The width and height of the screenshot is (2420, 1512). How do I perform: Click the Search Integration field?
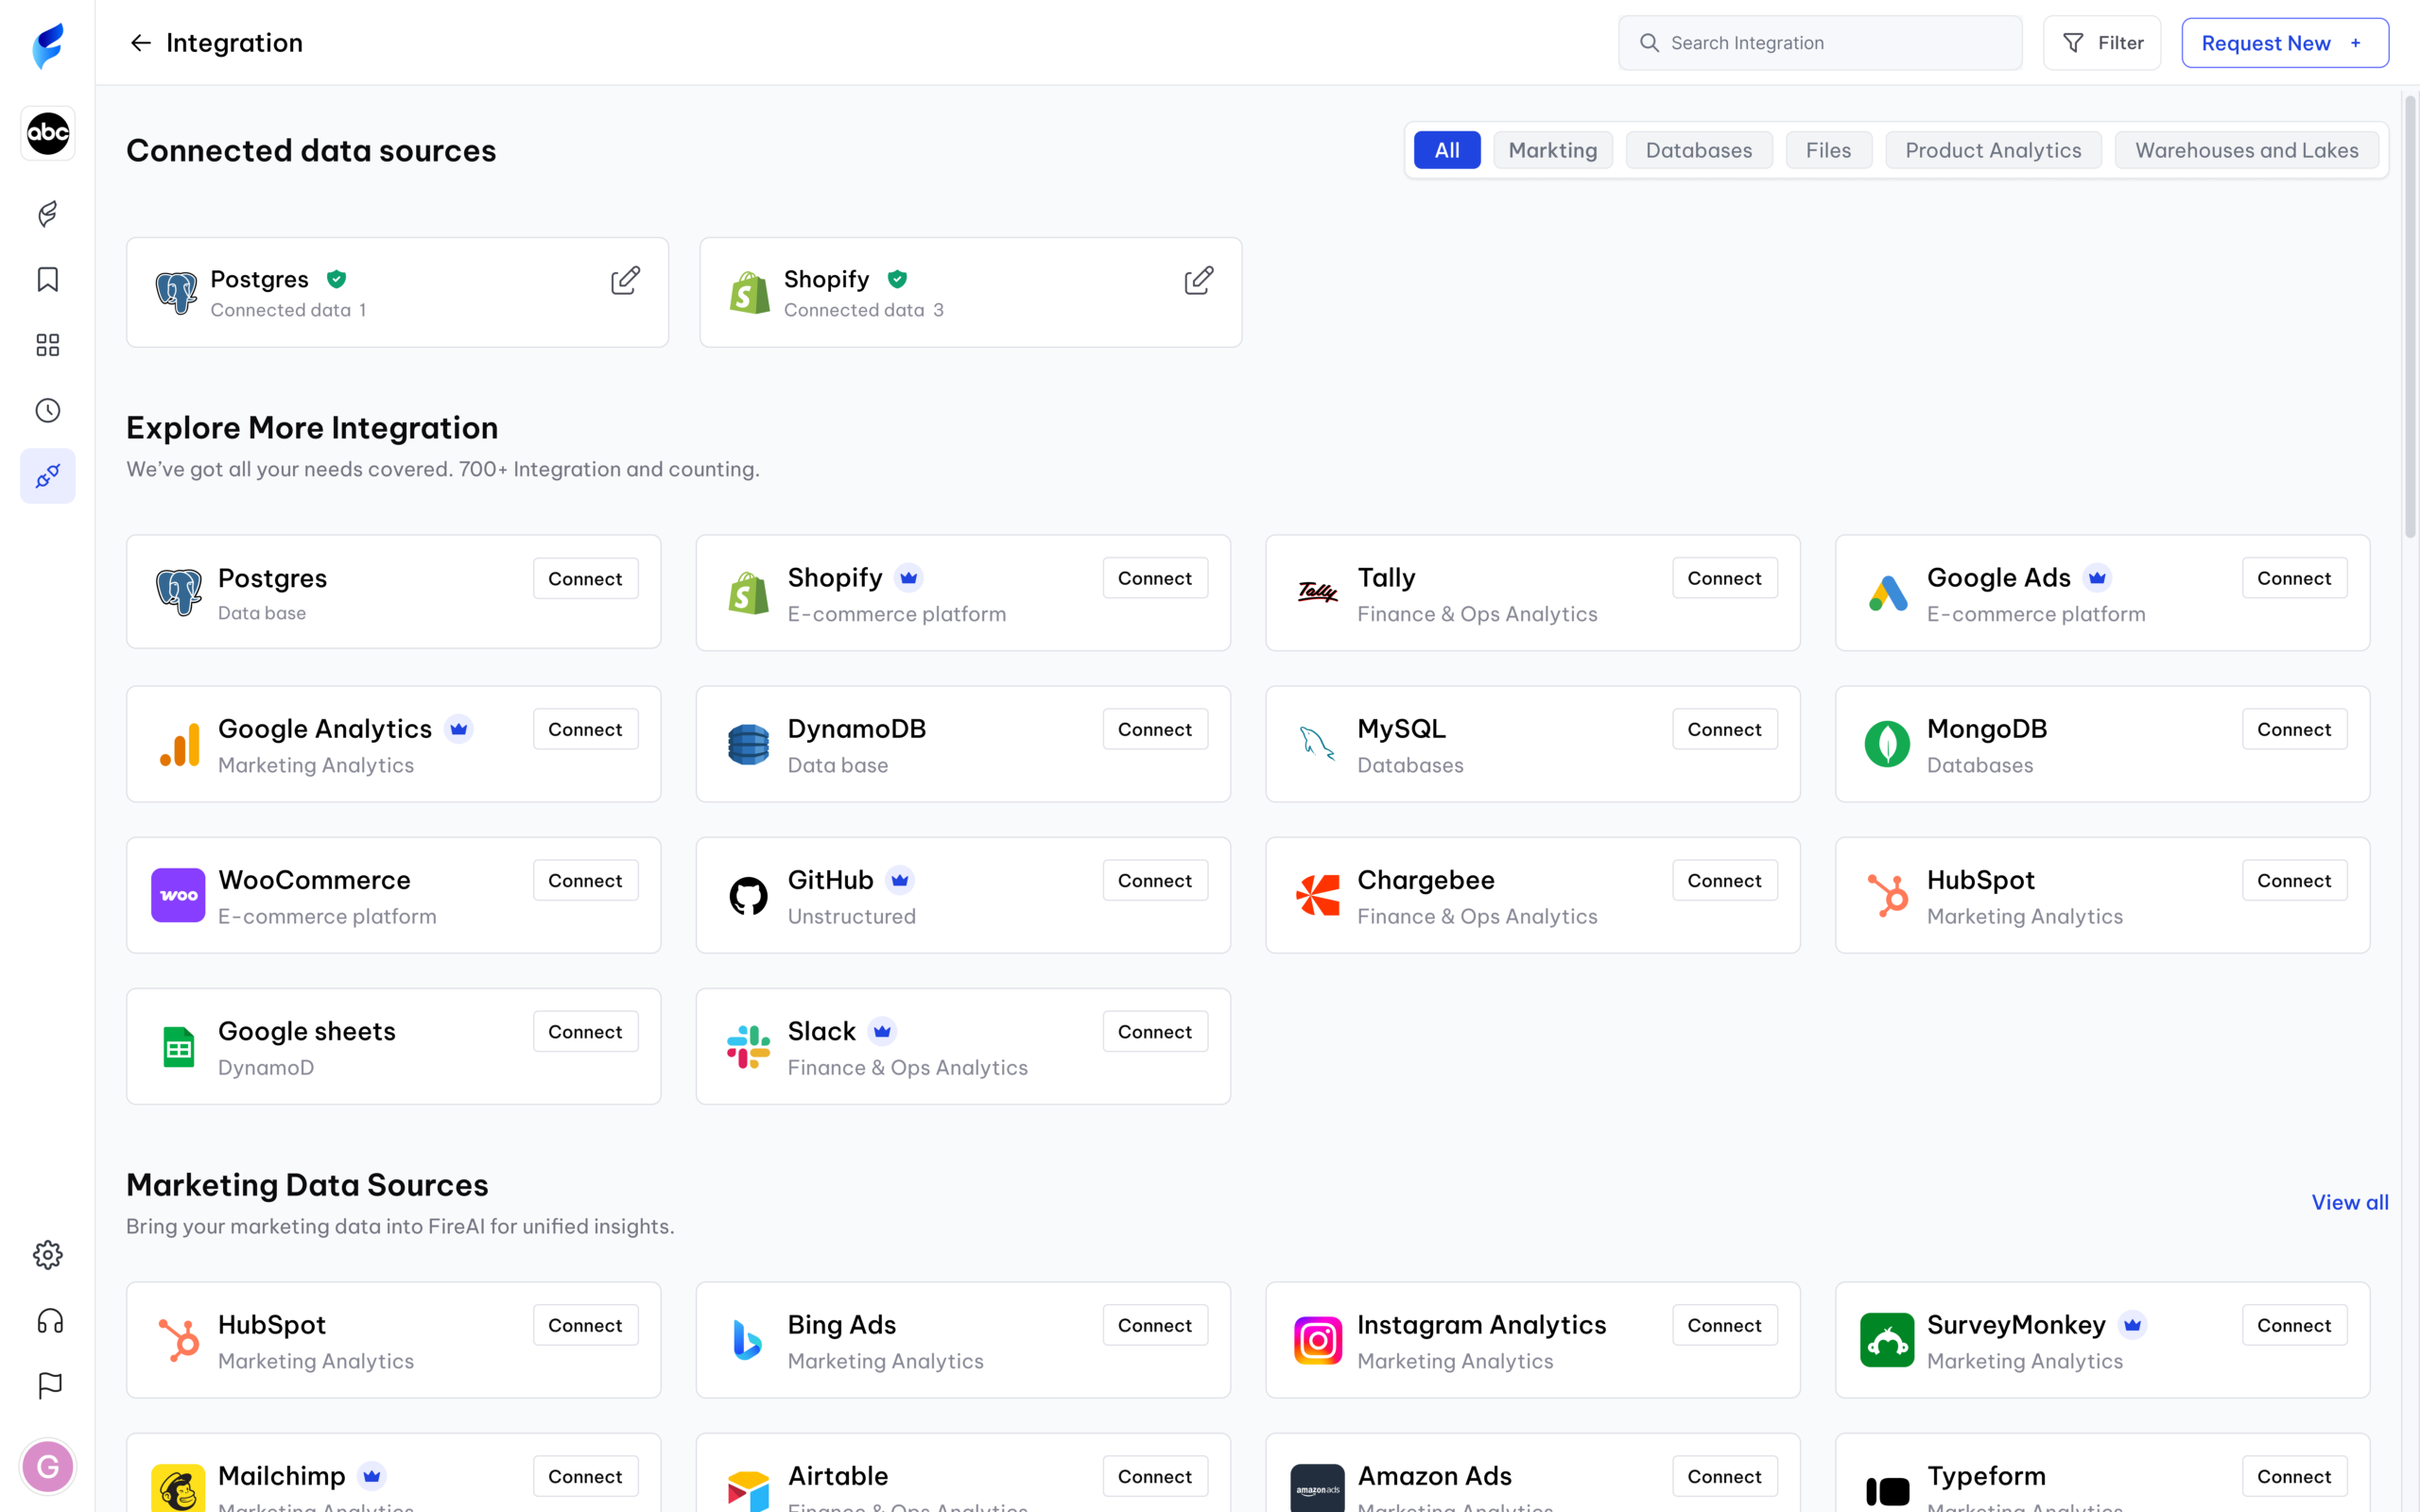1820,43
